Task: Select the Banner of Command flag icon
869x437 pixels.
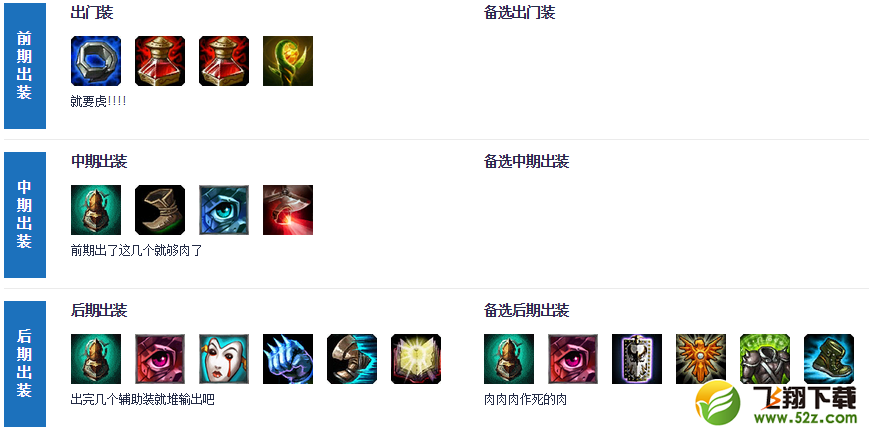Action: 637,359
